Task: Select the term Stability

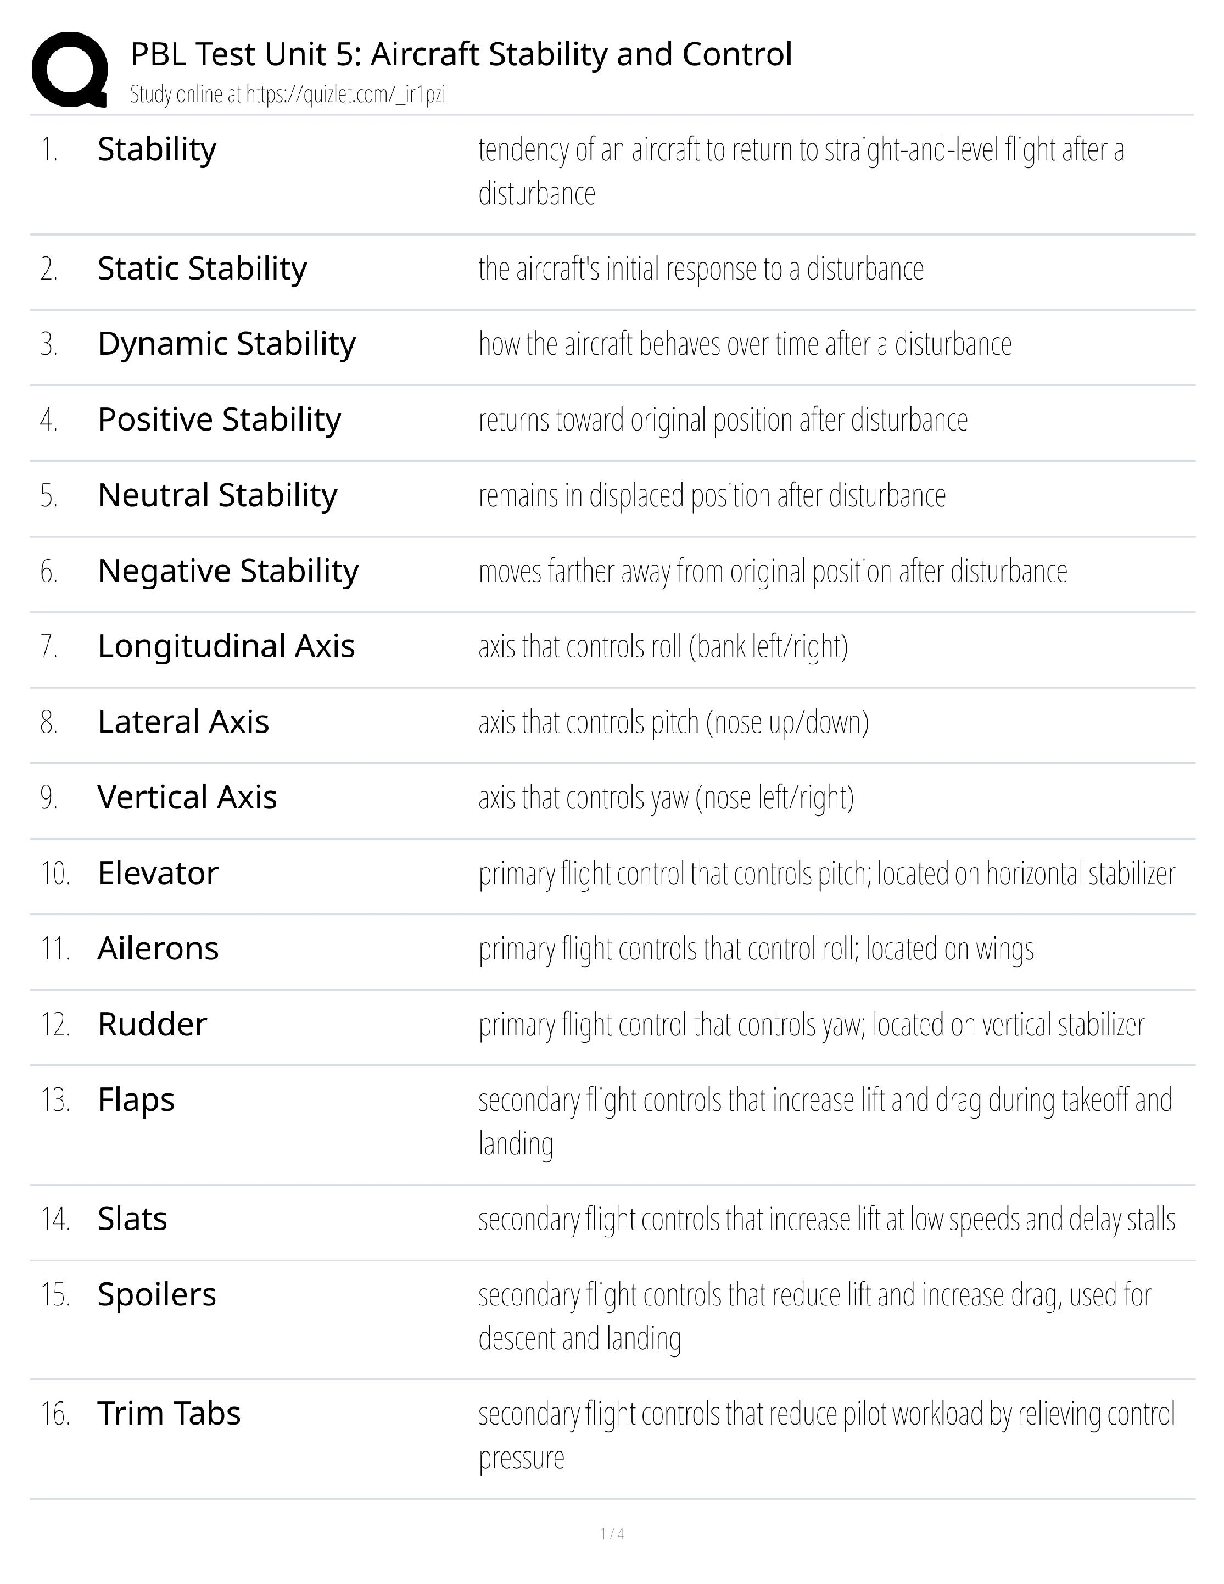Action: [x=157, y=149]
